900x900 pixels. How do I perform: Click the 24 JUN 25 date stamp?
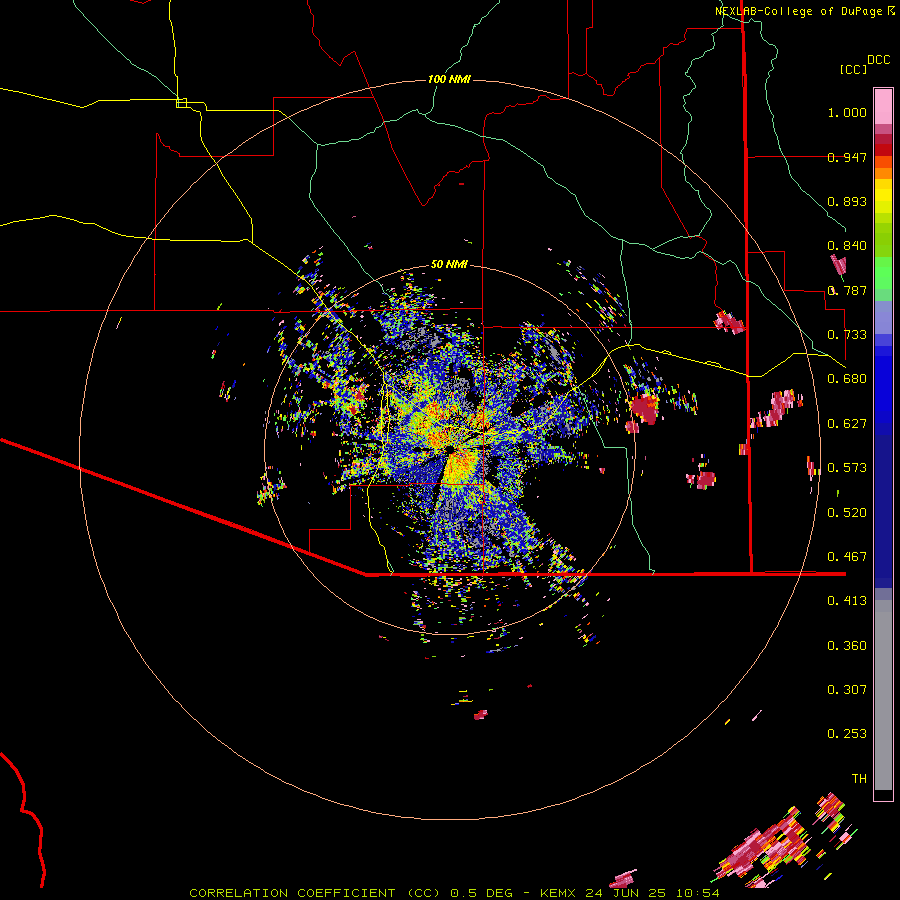626,893
